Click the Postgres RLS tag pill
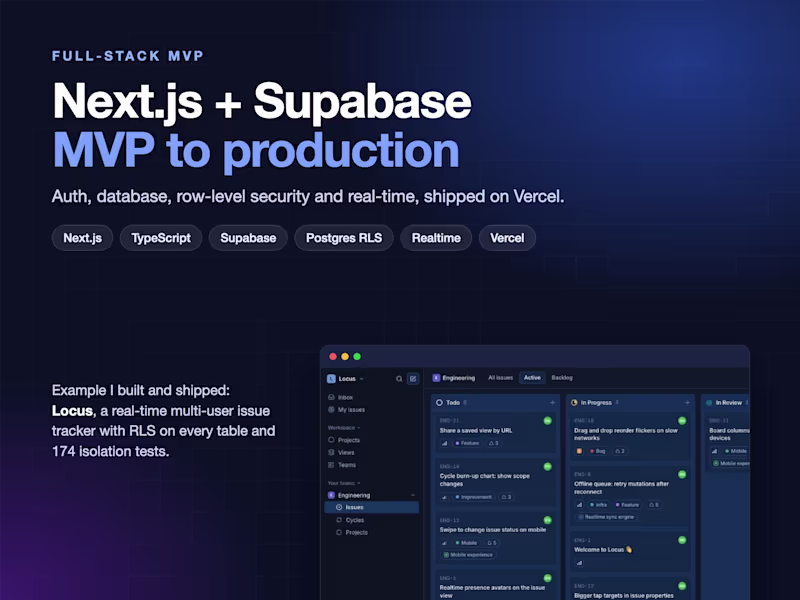Viewport: 800px width, 600px height. pos(344,238)
